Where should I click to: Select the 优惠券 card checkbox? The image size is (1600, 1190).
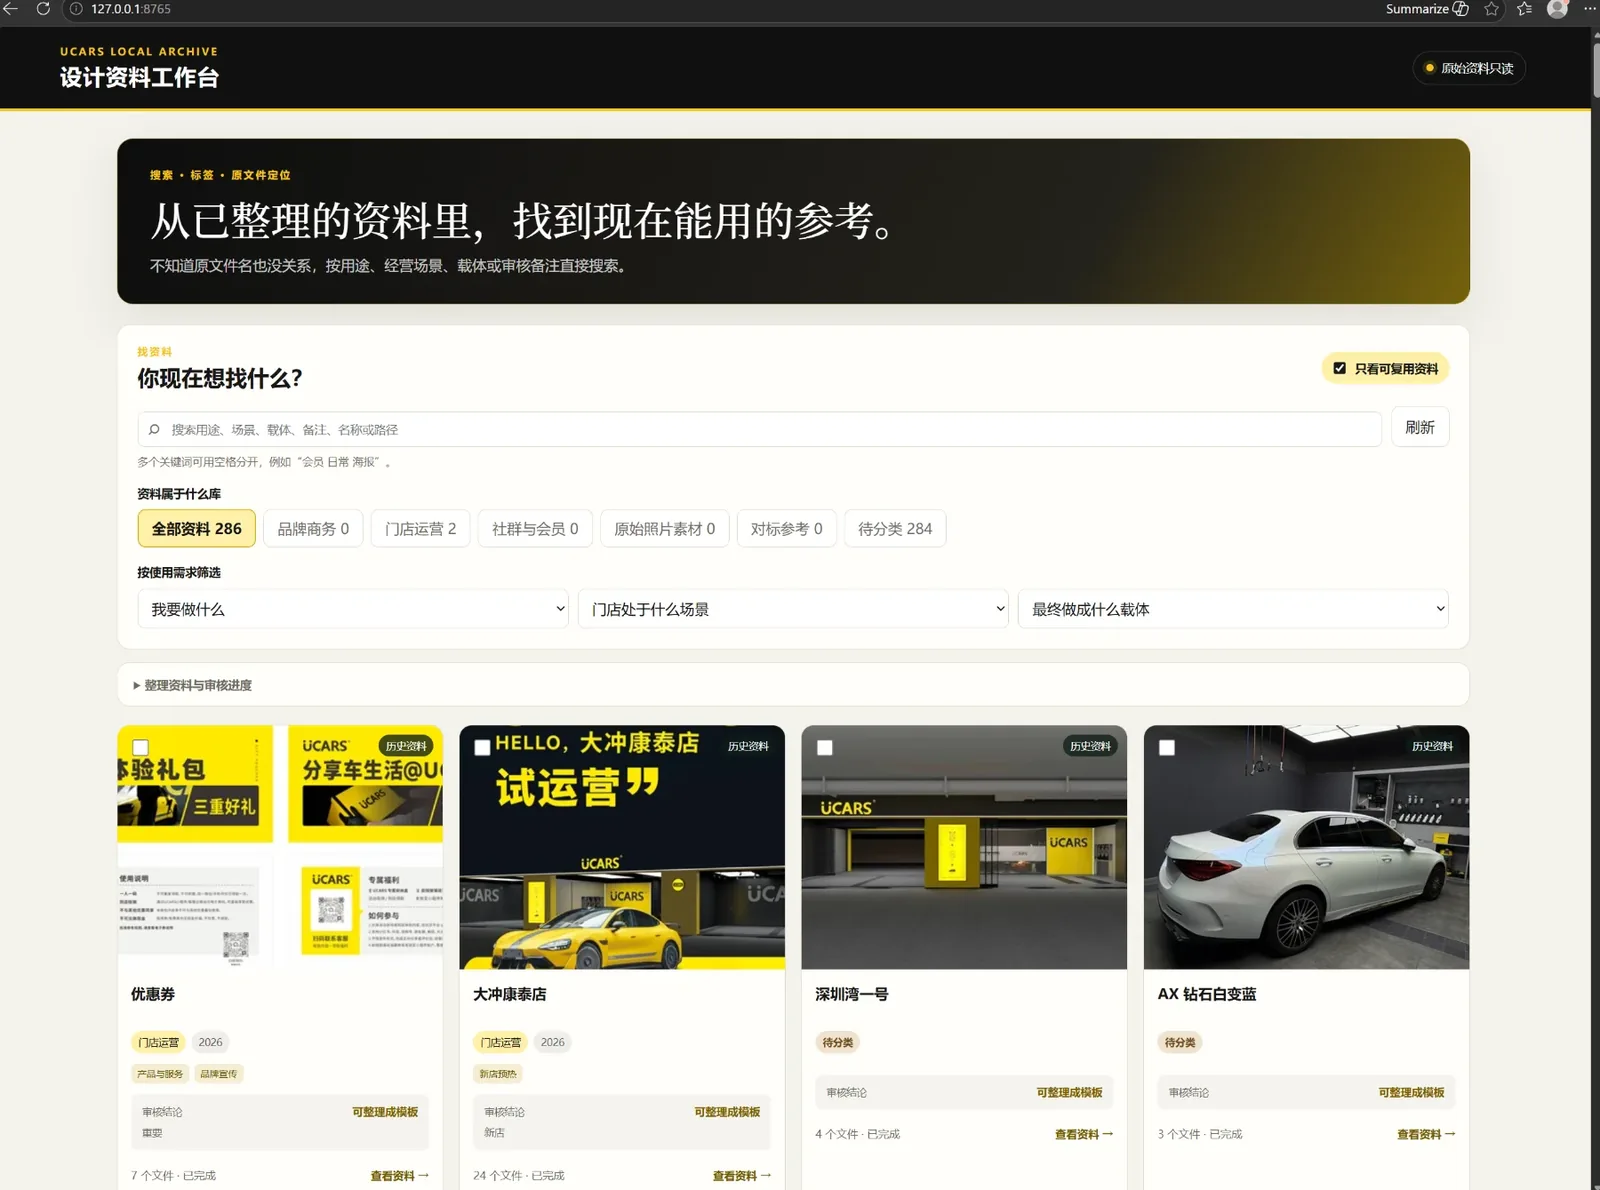[x=141, y=747]
